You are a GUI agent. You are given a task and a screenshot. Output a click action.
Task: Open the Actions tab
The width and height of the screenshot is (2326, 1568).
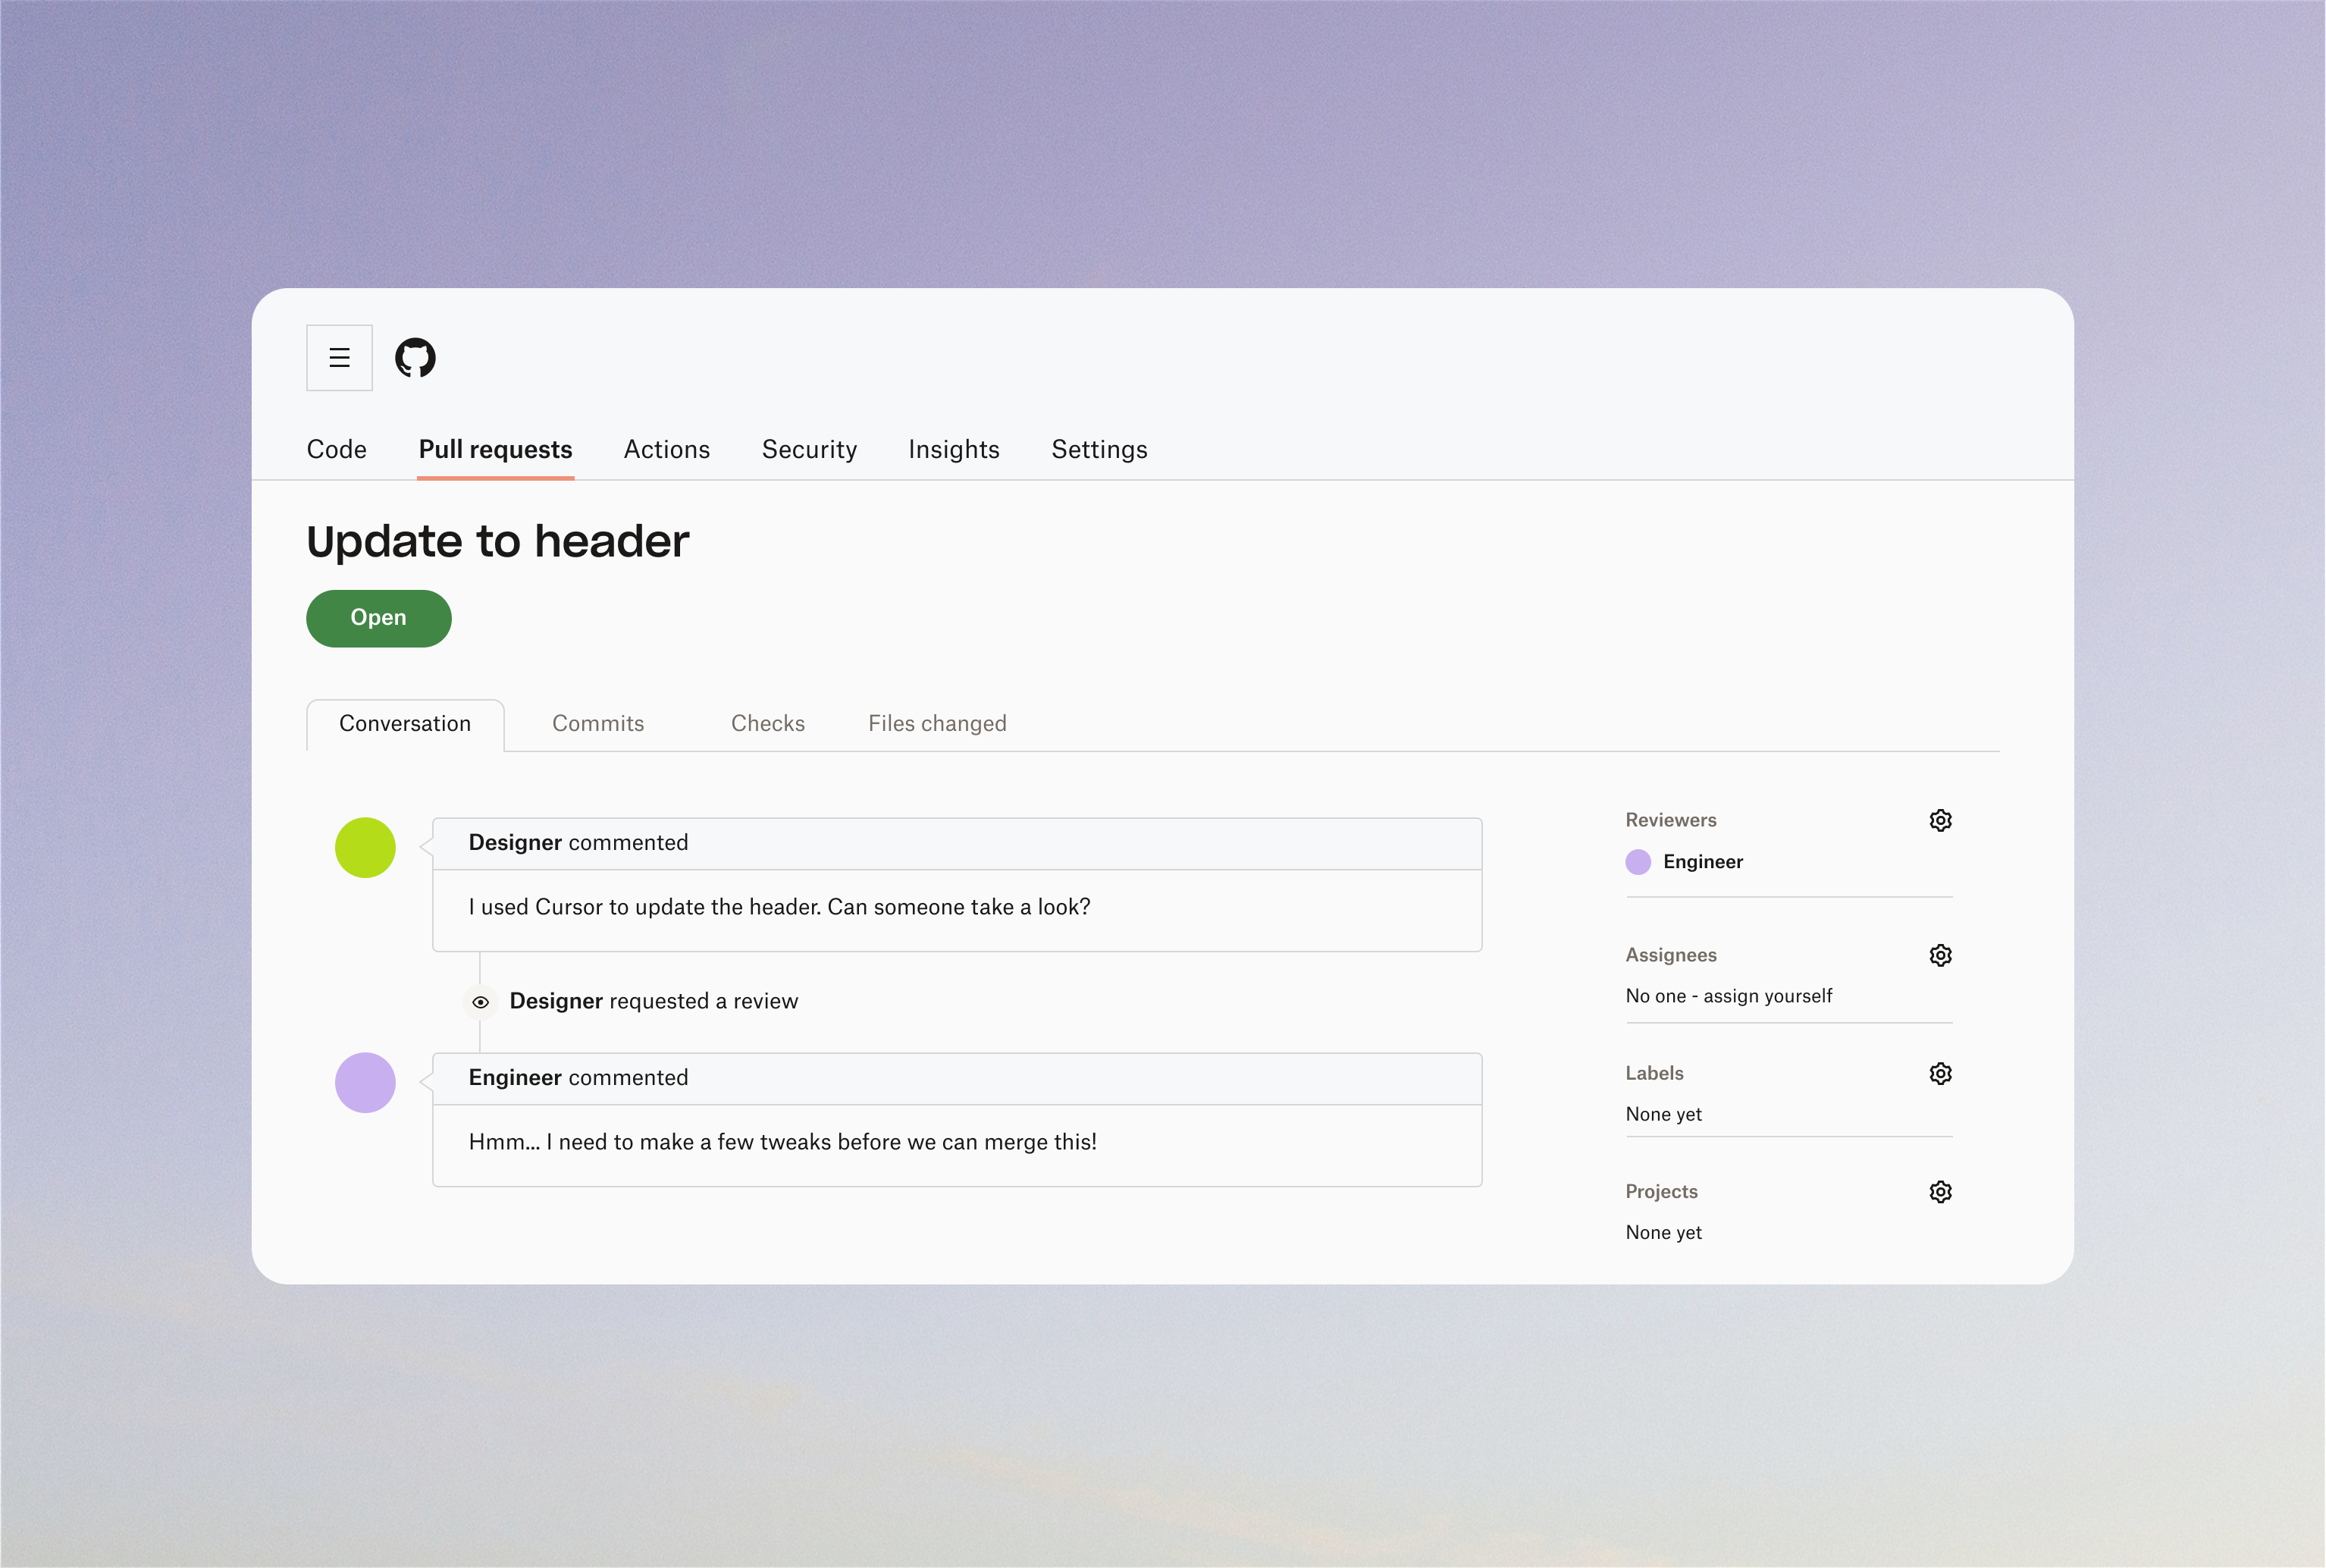(x=667, y=450)
